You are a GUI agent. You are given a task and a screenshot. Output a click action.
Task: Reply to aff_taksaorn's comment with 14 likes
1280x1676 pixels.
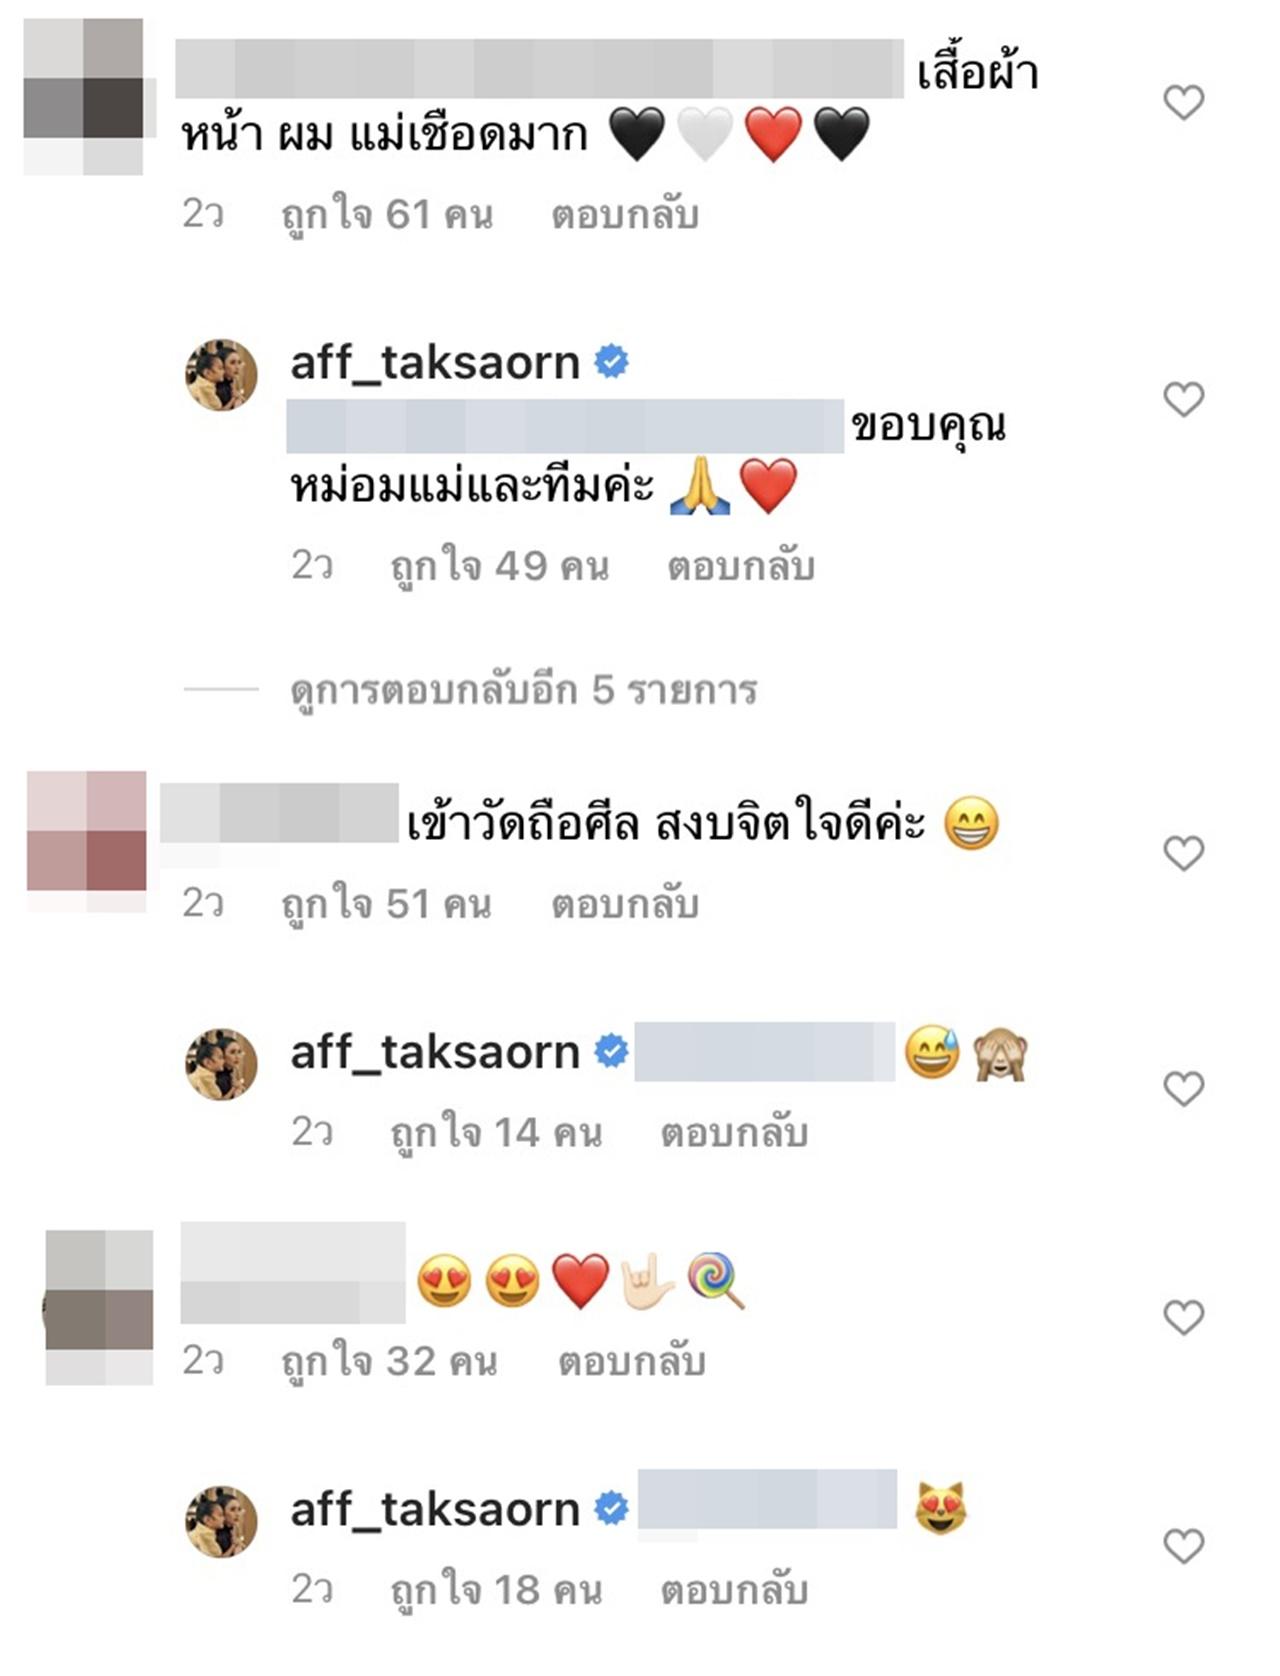coord(734,1133)
